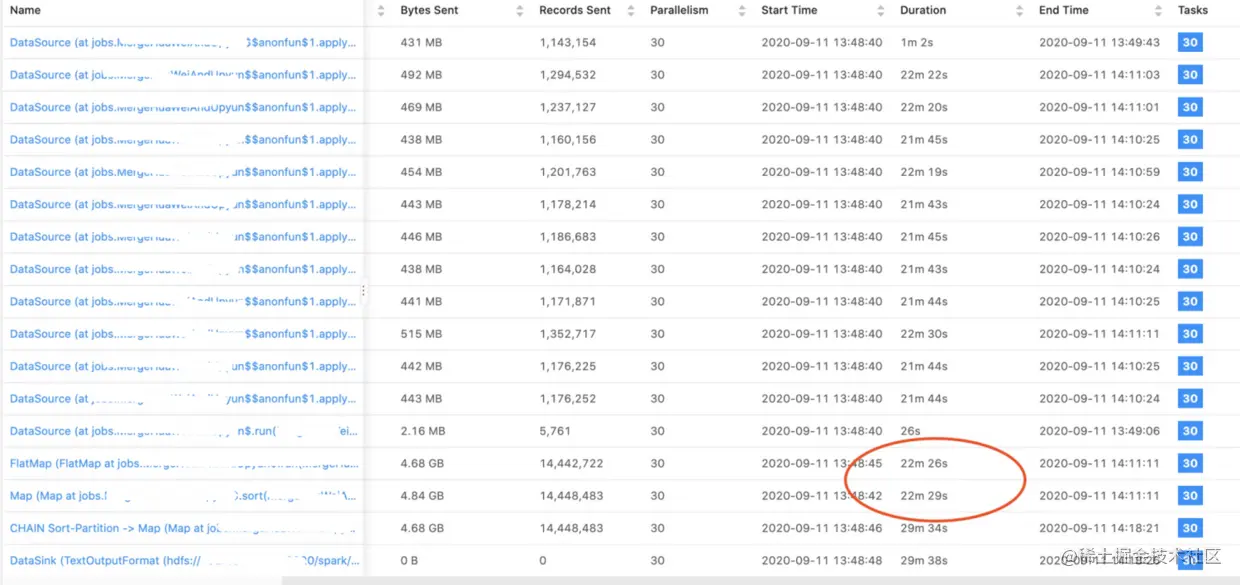Select the 1m 2s duration cell
Screen dimensions: 1240x585
coord(919,43)
